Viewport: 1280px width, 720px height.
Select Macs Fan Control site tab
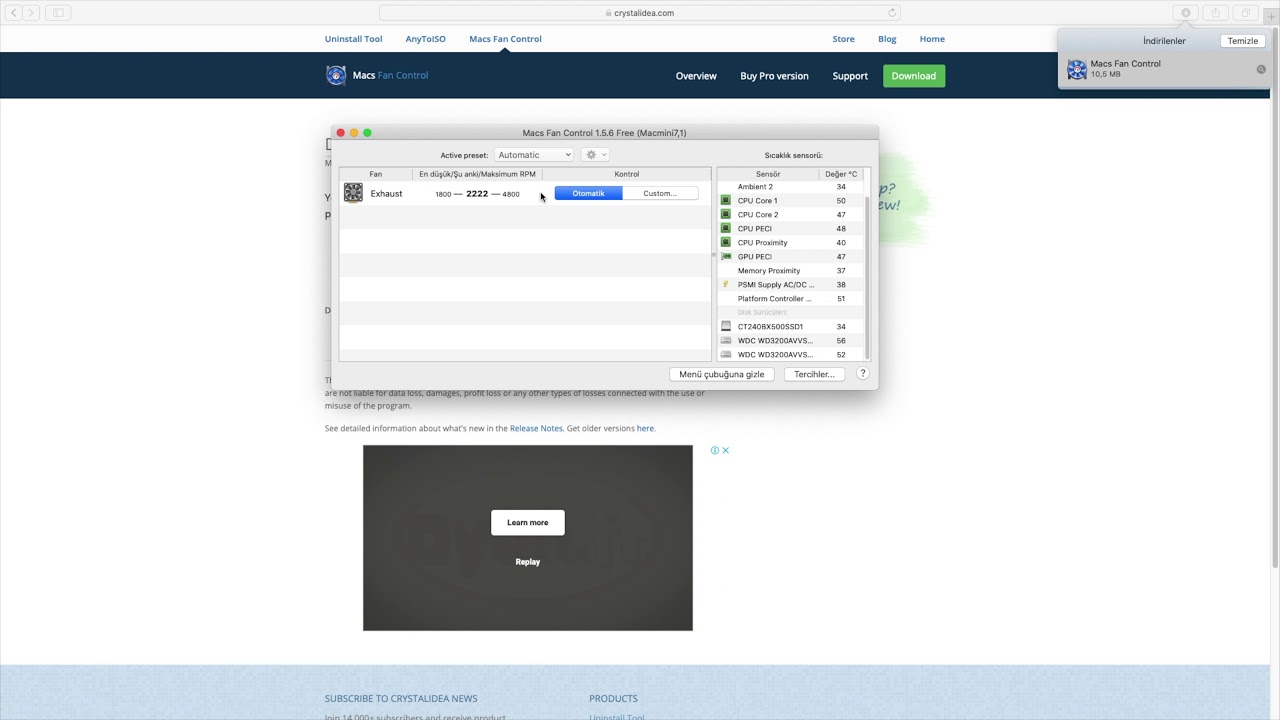pyautogui.click(x=505, y=39)
